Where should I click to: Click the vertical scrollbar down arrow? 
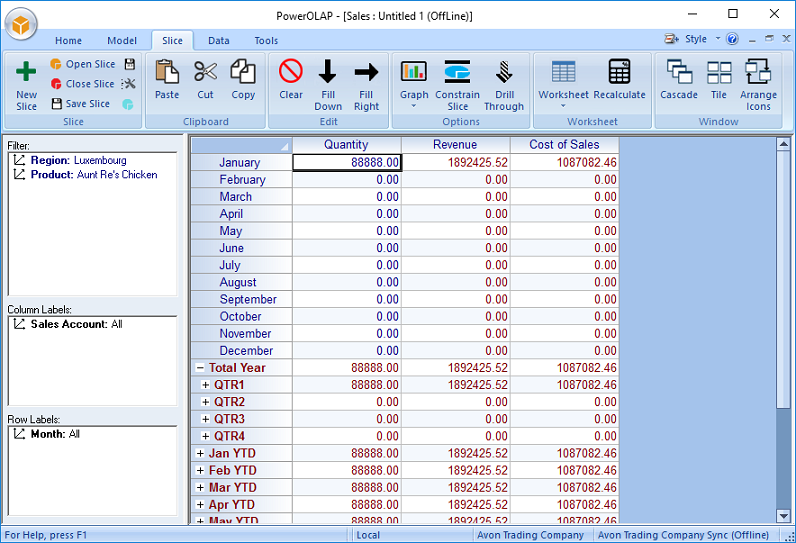pyautogui.click(x=783, y=516)
